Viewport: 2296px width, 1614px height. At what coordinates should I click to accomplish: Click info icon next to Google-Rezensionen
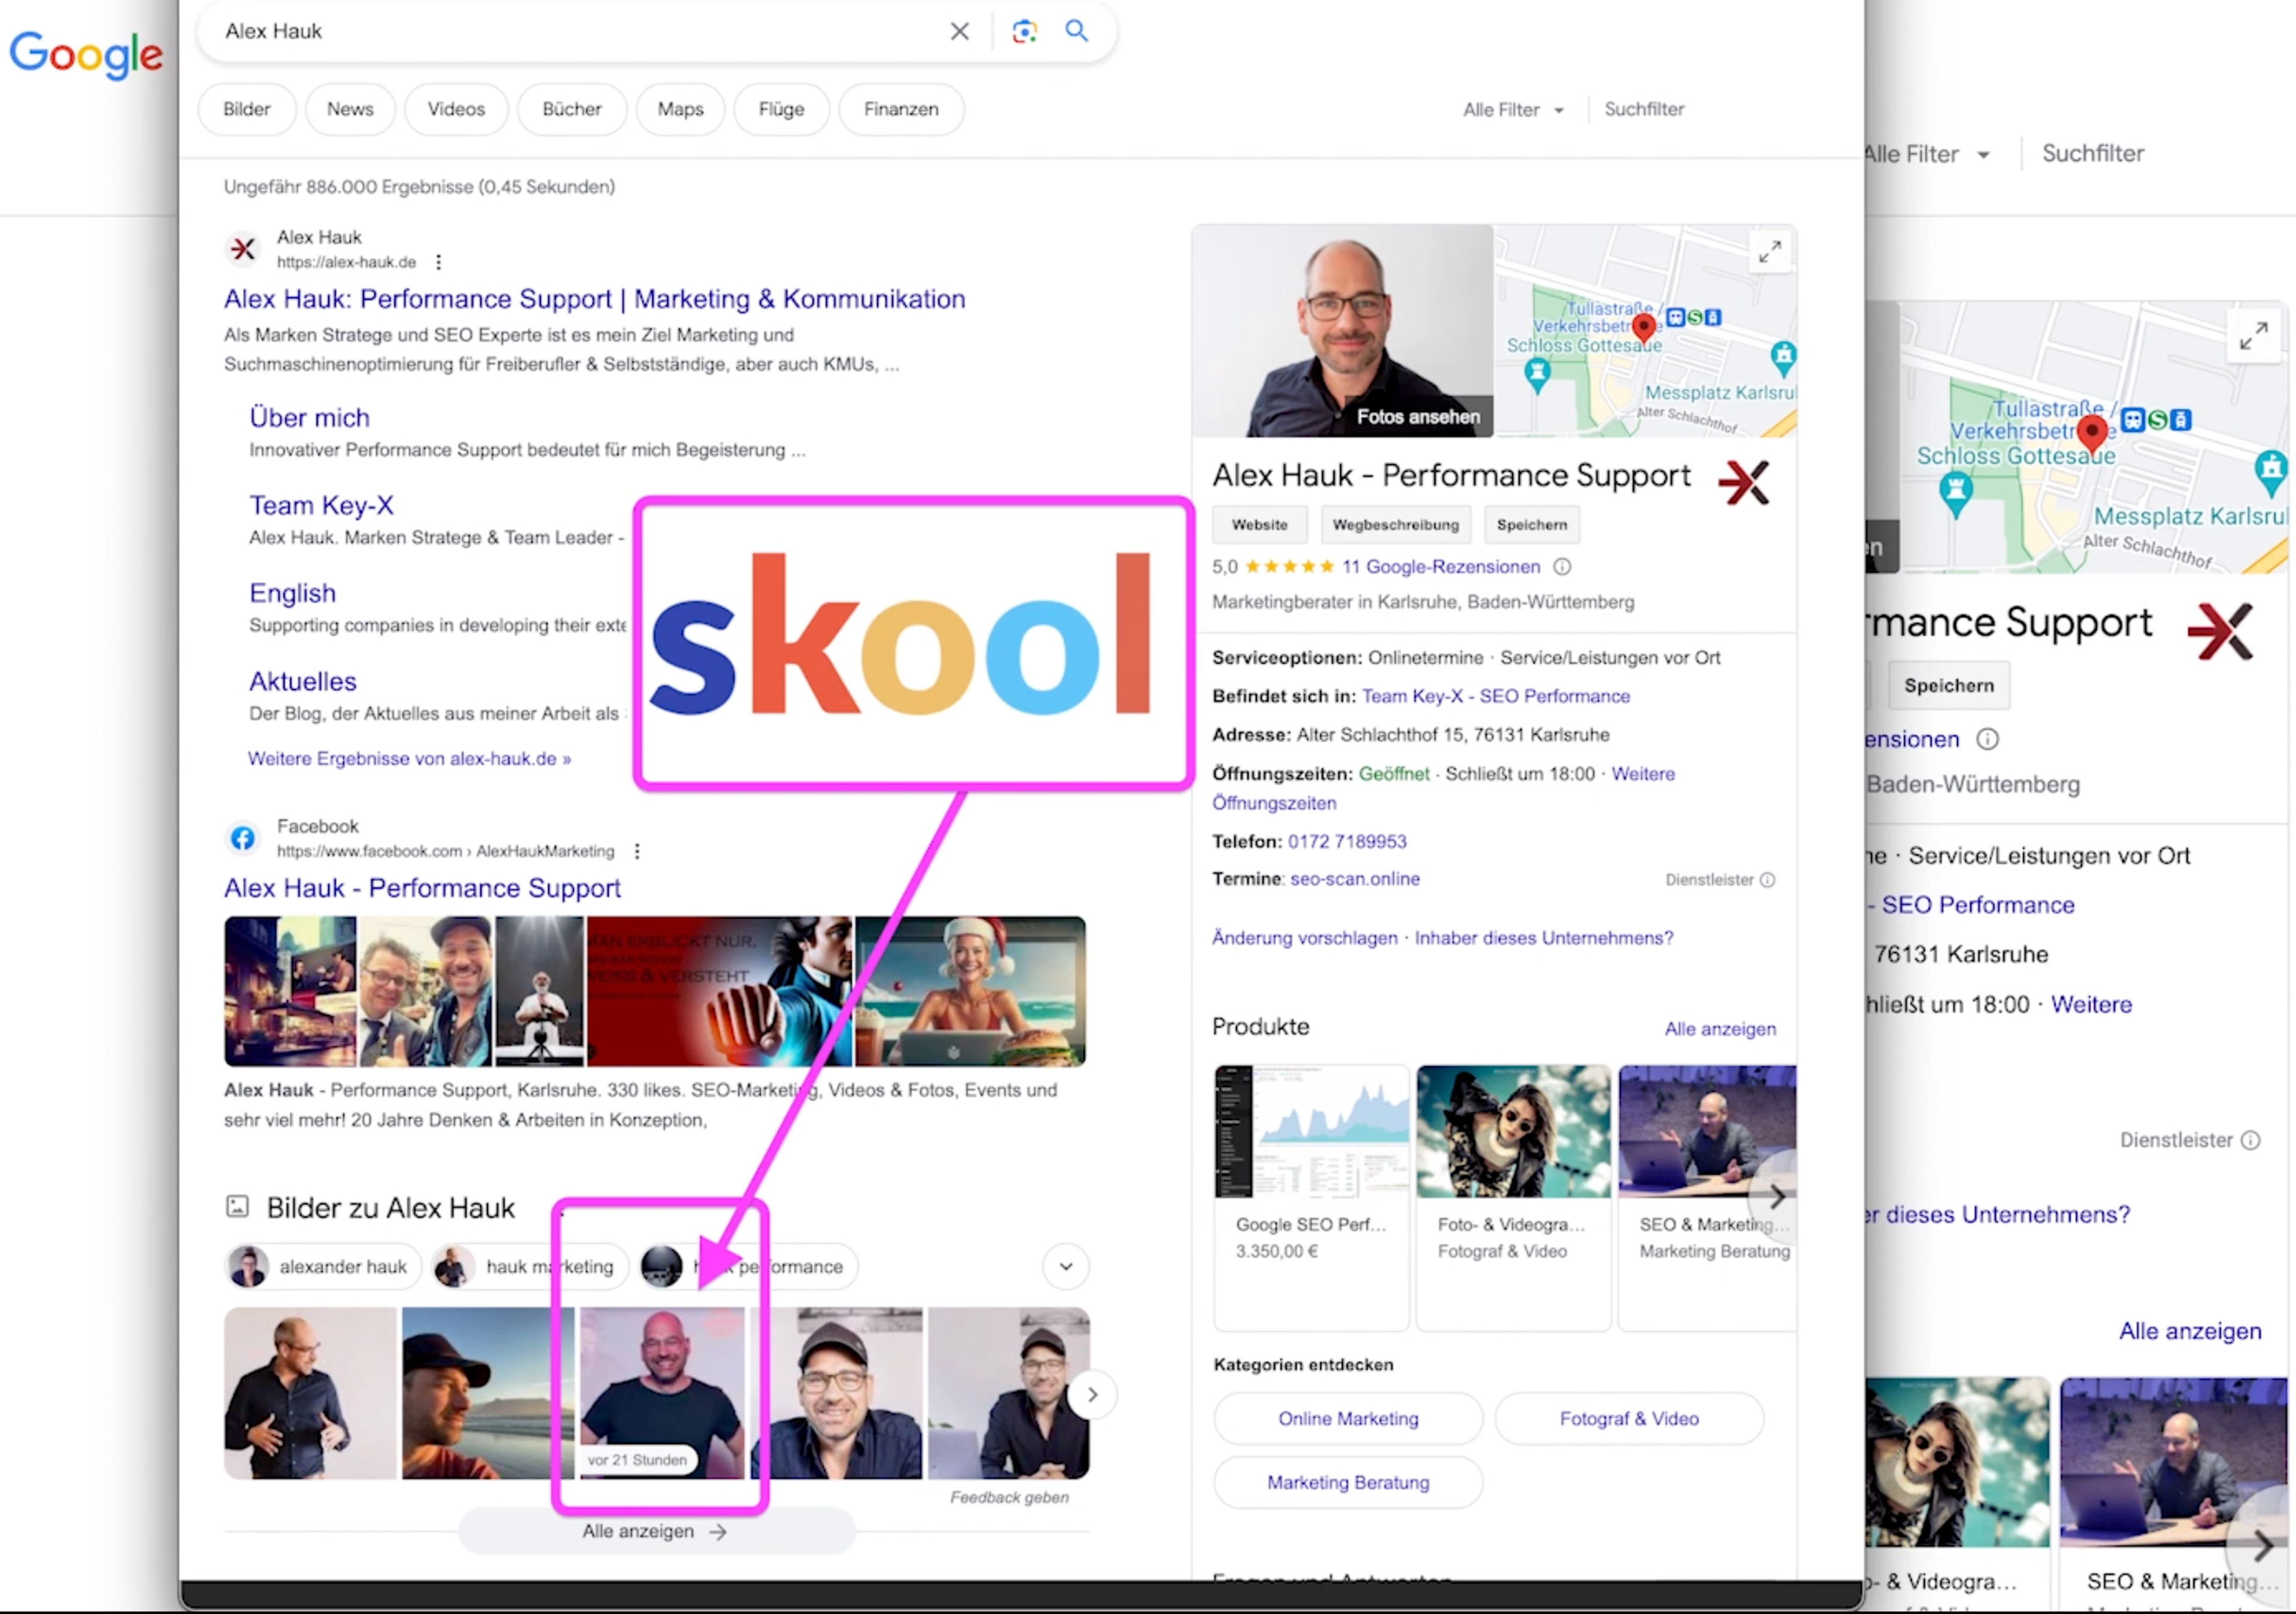(1561, 567)
